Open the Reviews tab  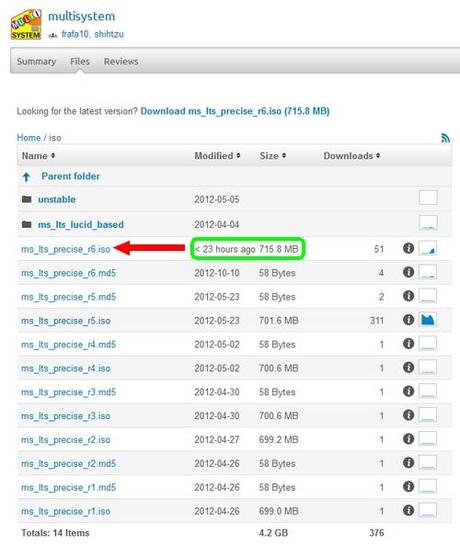(121, 61)
